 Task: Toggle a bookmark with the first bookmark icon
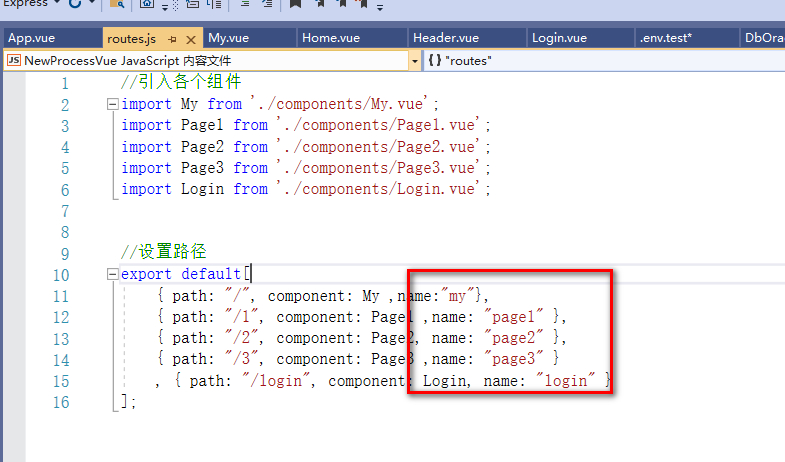click(x=295, y=4)
